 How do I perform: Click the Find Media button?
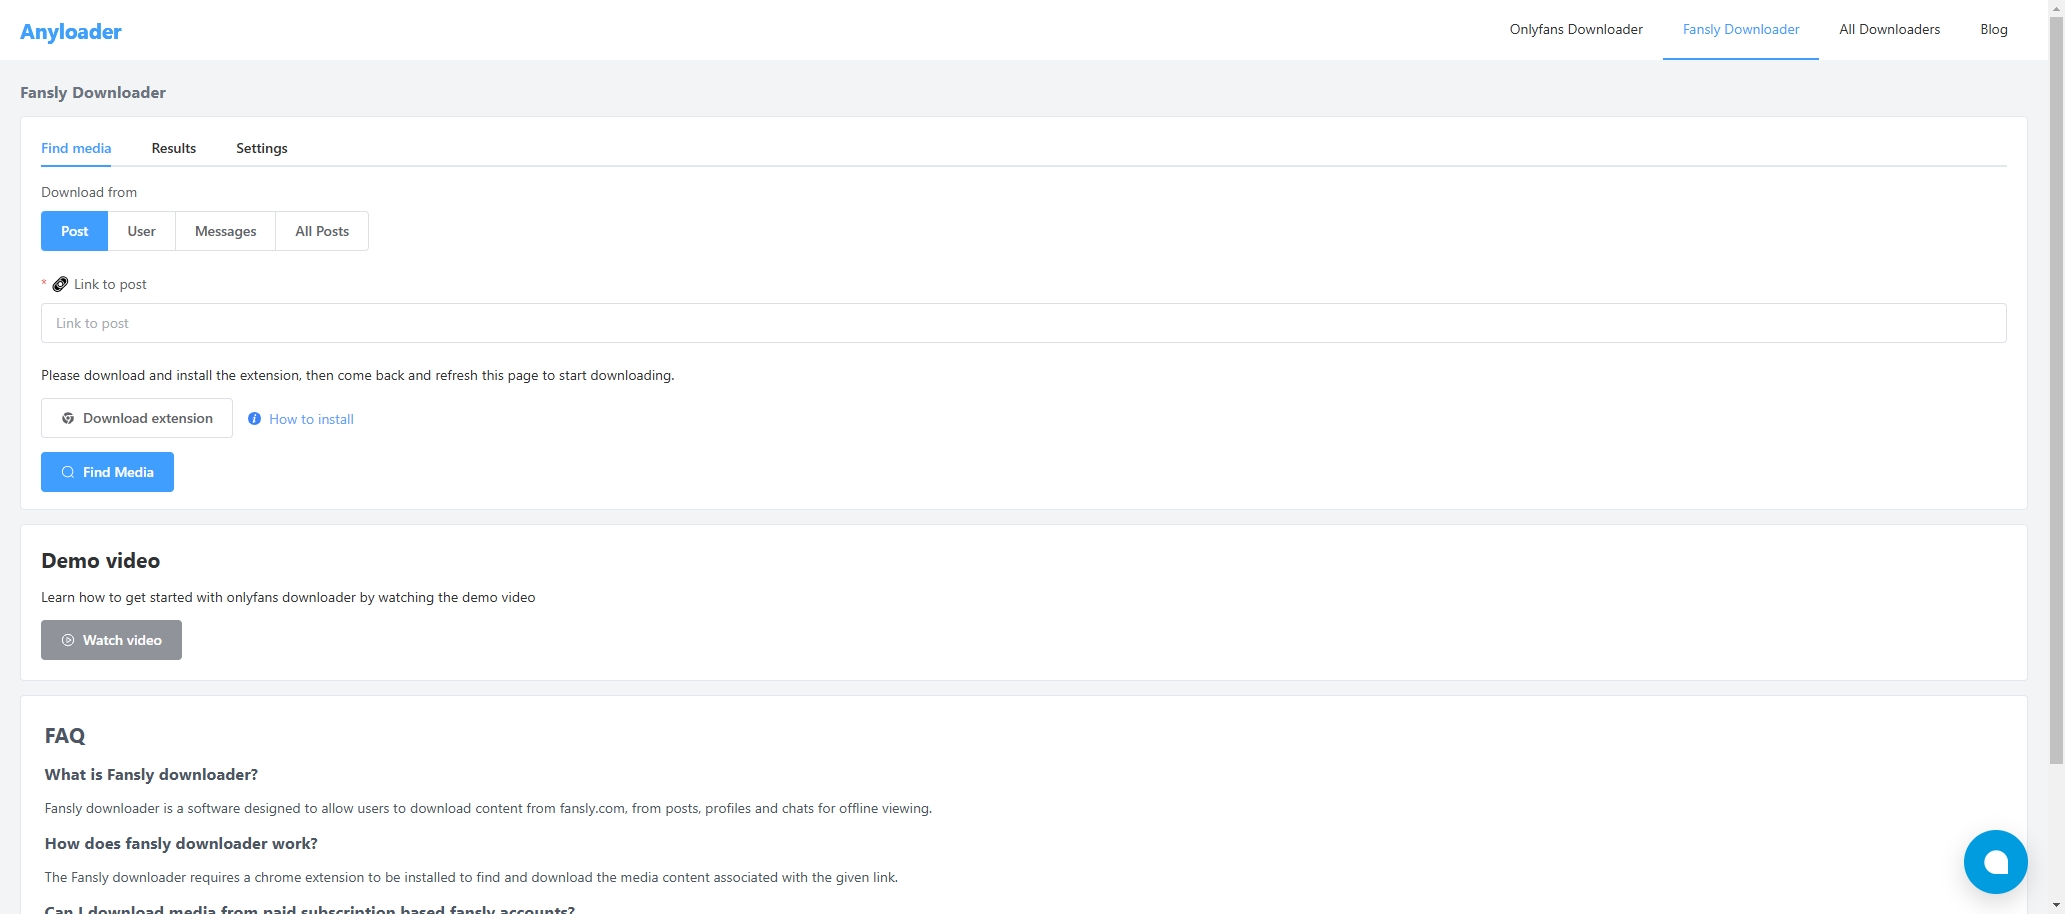pos(107,472)
